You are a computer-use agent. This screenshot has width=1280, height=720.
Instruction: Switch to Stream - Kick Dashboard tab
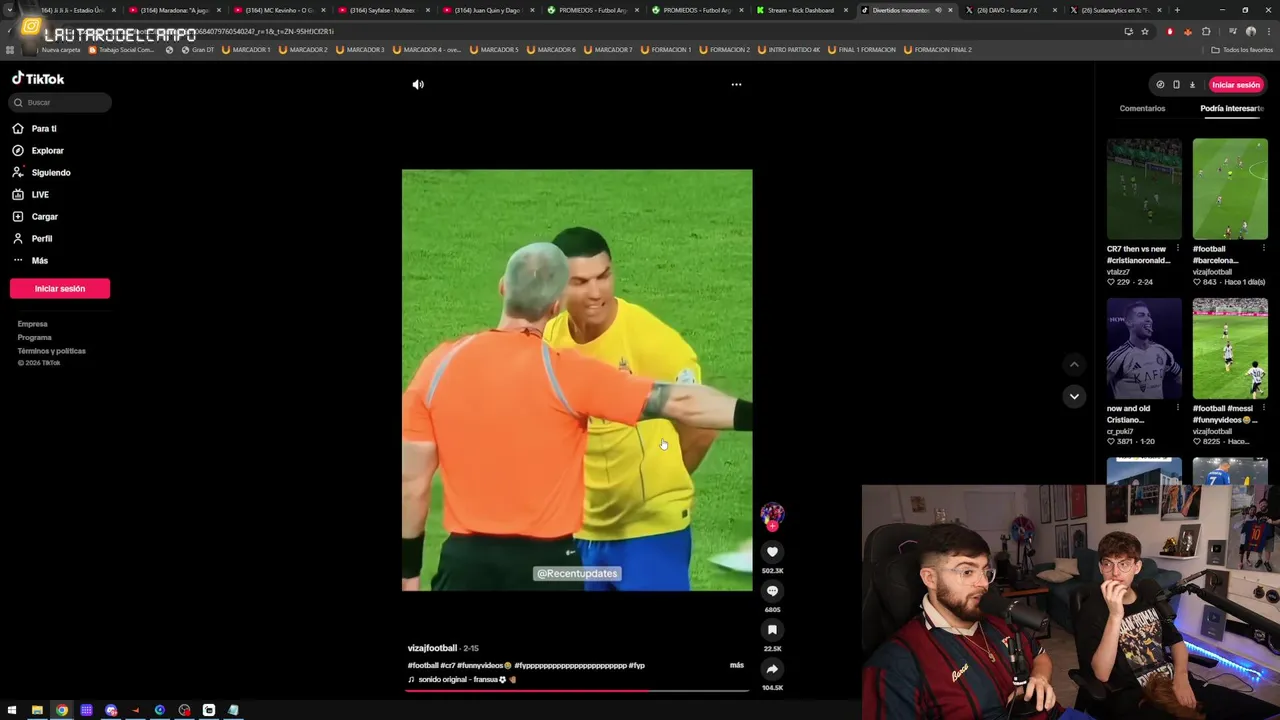(800, 10)
